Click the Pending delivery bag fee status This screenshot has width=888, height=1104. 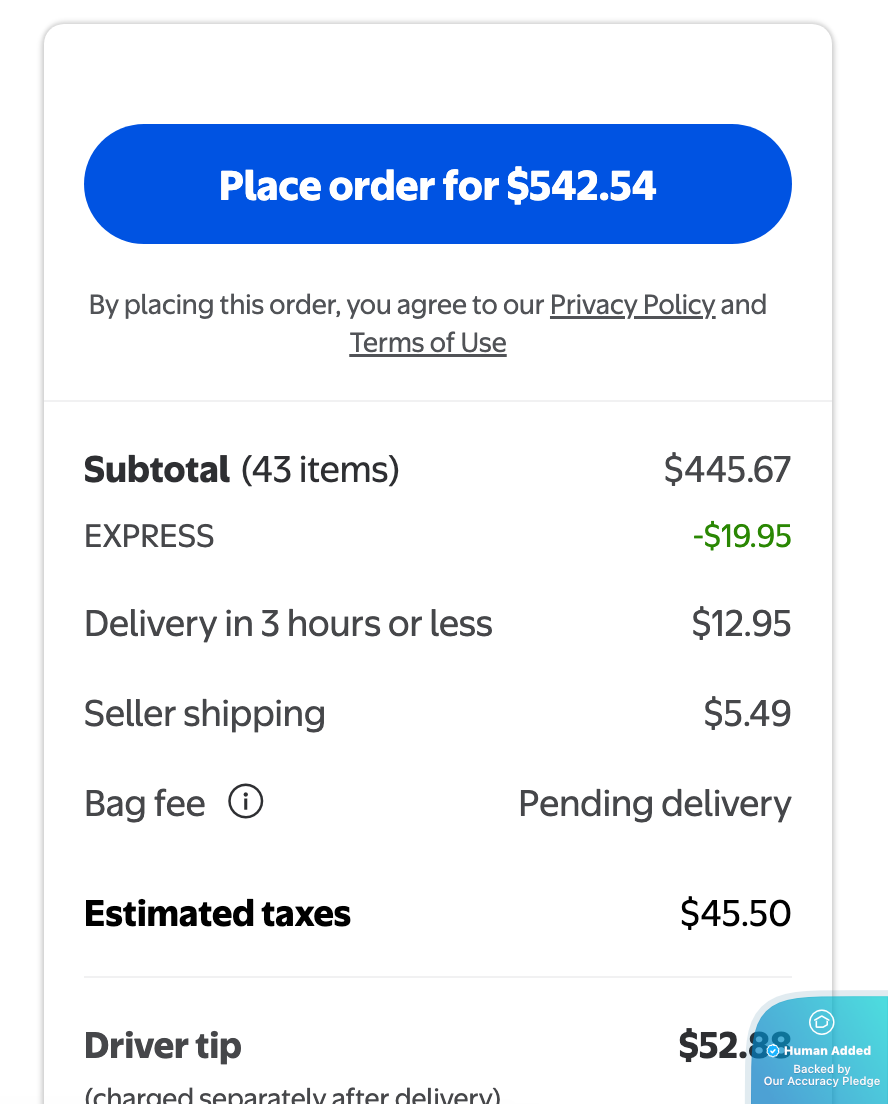(654, 804)
